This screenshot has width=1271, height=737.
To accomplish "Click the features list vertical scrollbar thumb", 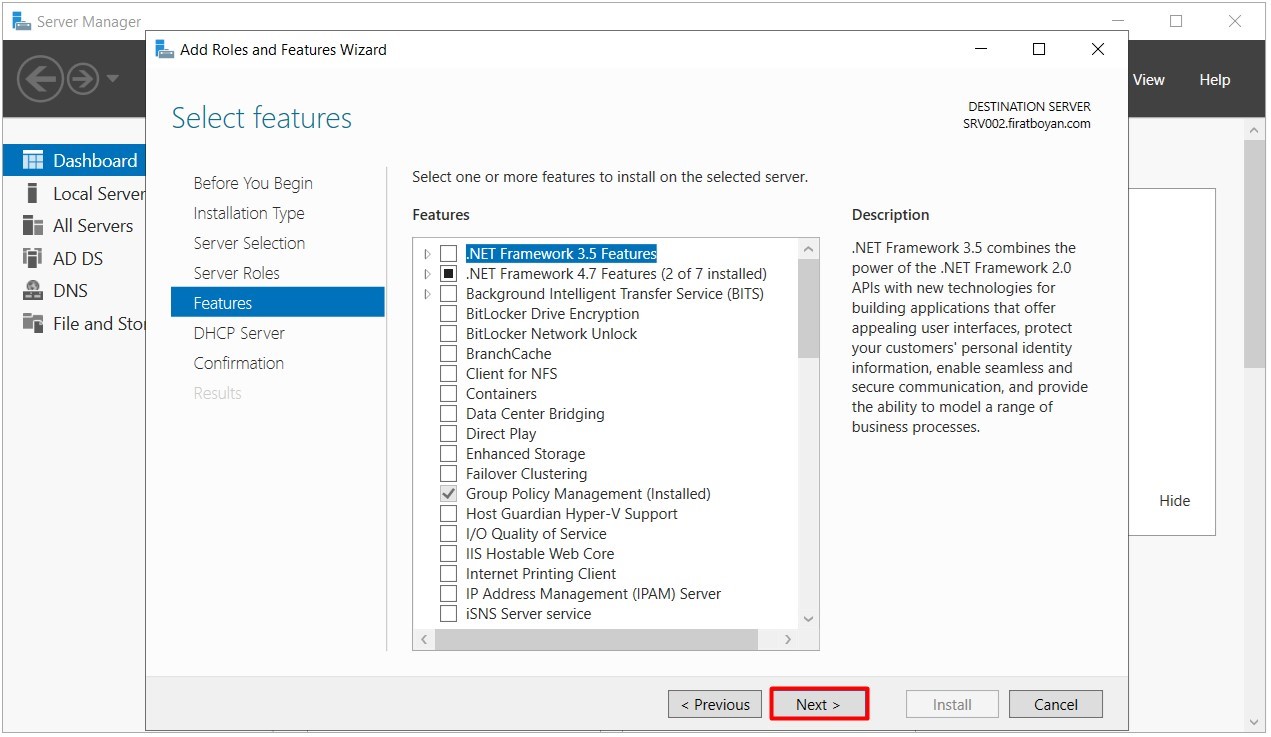I will 809,308.
